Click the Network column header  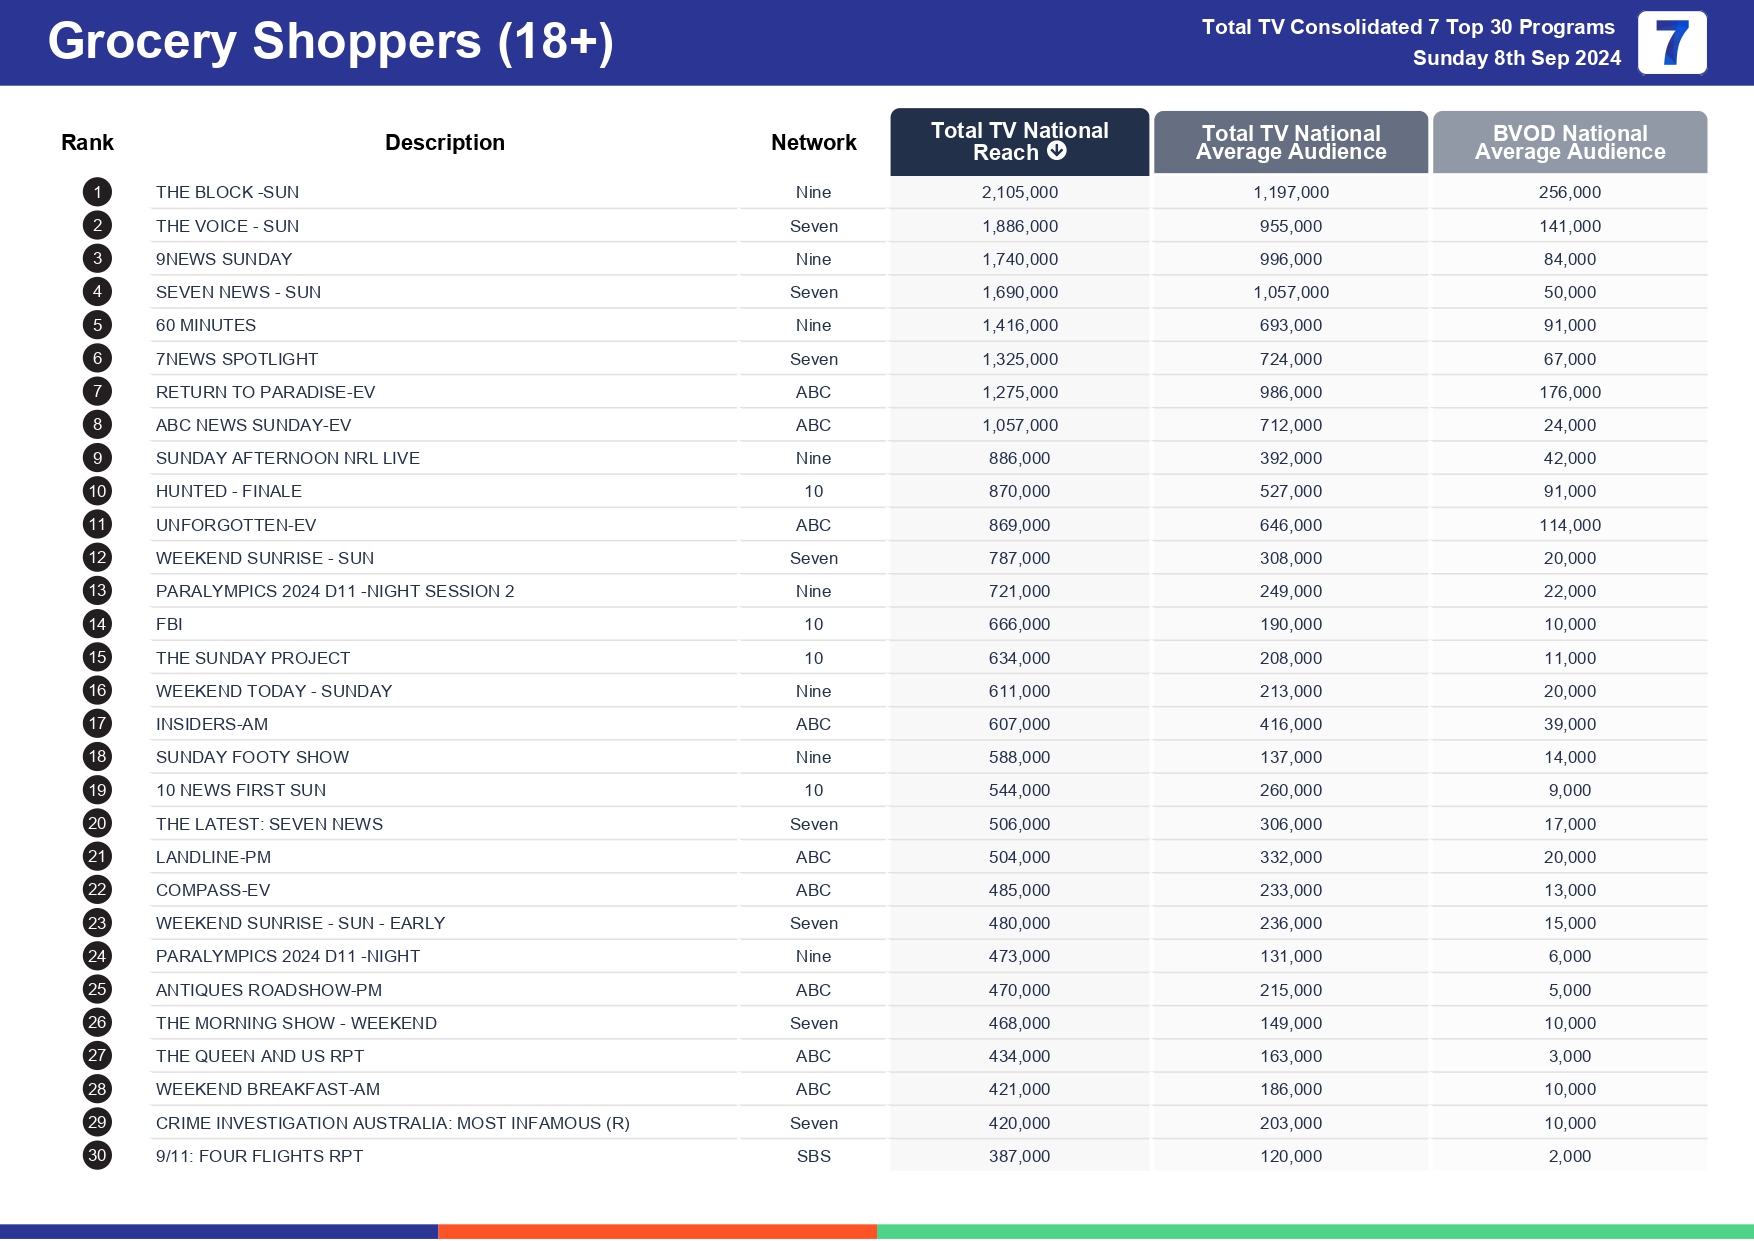coord(813,142)
